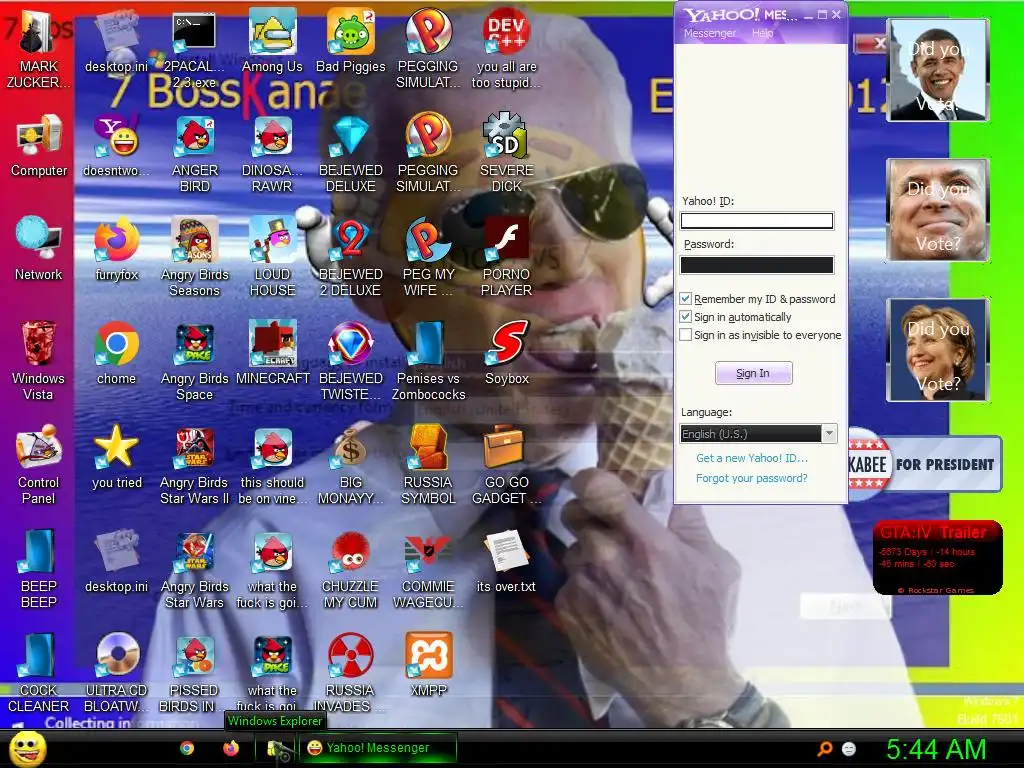Focus the Yahoo! ID text field
The image size is (1024, 768).
(757, 221)
